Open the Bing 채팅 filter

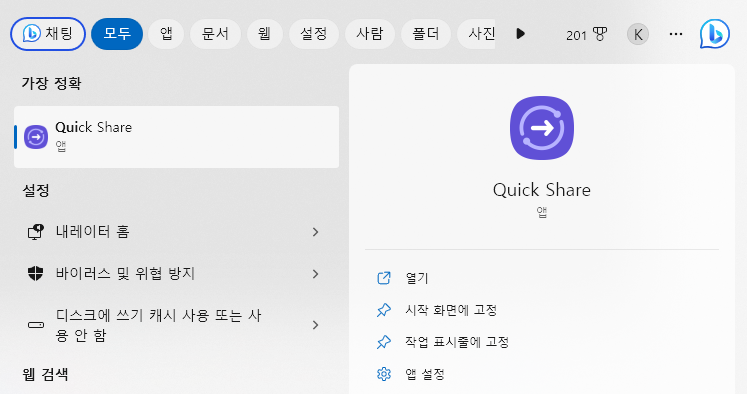pos(48,34)
